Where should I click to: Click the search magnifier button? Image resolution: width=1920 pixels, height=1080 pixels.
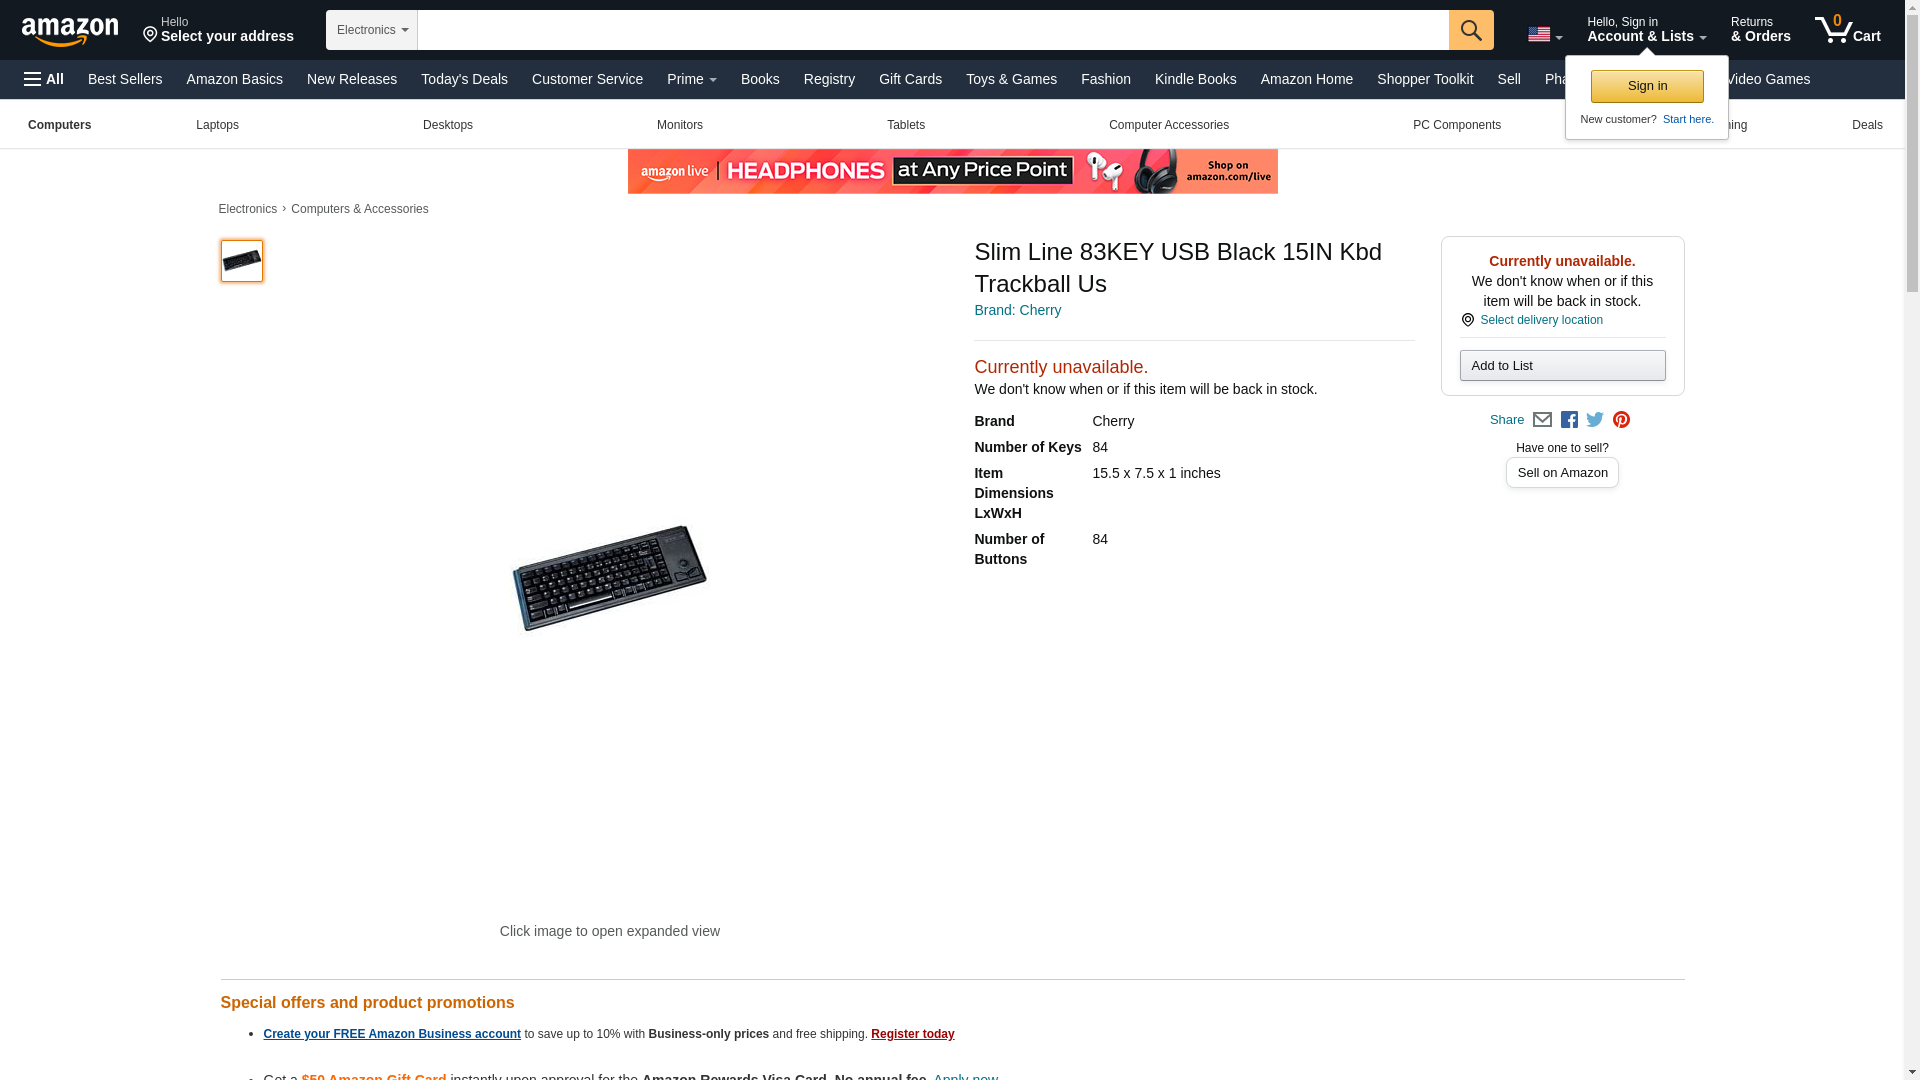[1470, 30]
